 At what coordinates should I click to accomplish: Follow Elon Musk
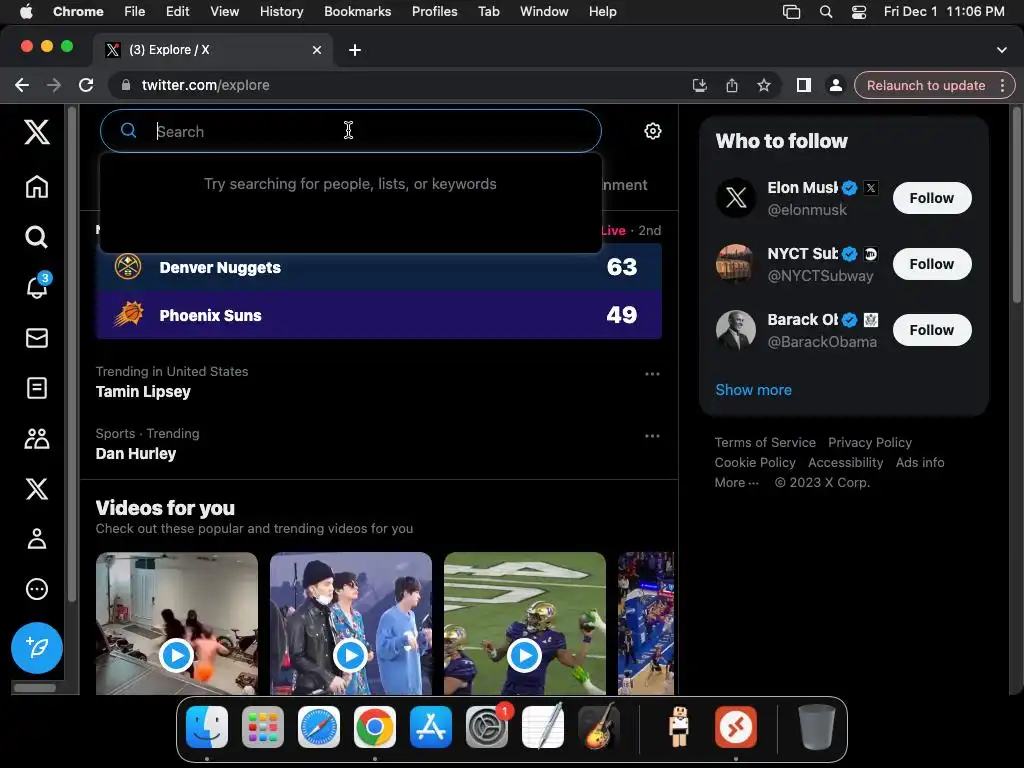[x=932, y=198]
